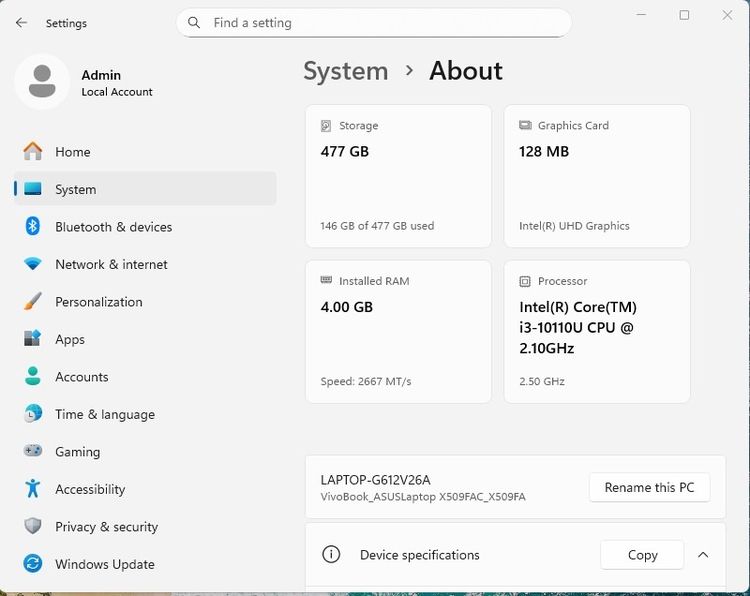The image size is (750, 596).
Task: Click the Storage info card
Action: tap(398, 175)
